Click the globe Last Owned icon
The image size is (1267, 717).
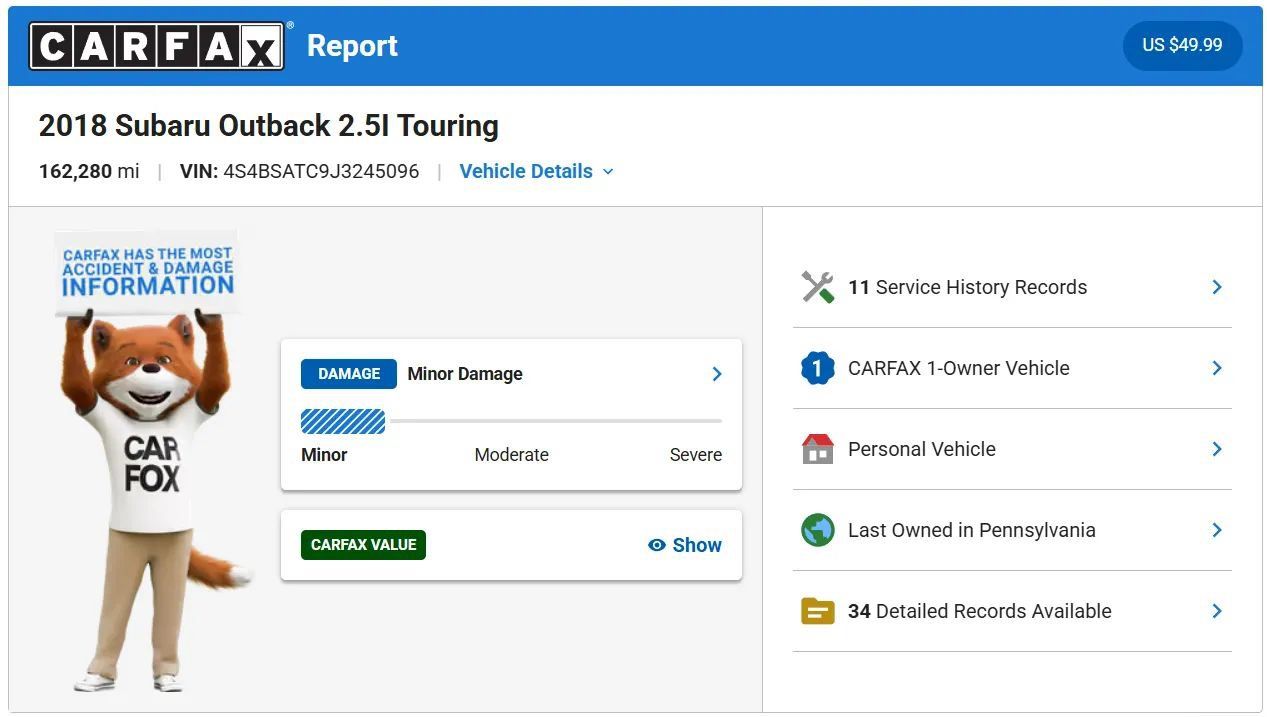point(817,530)
